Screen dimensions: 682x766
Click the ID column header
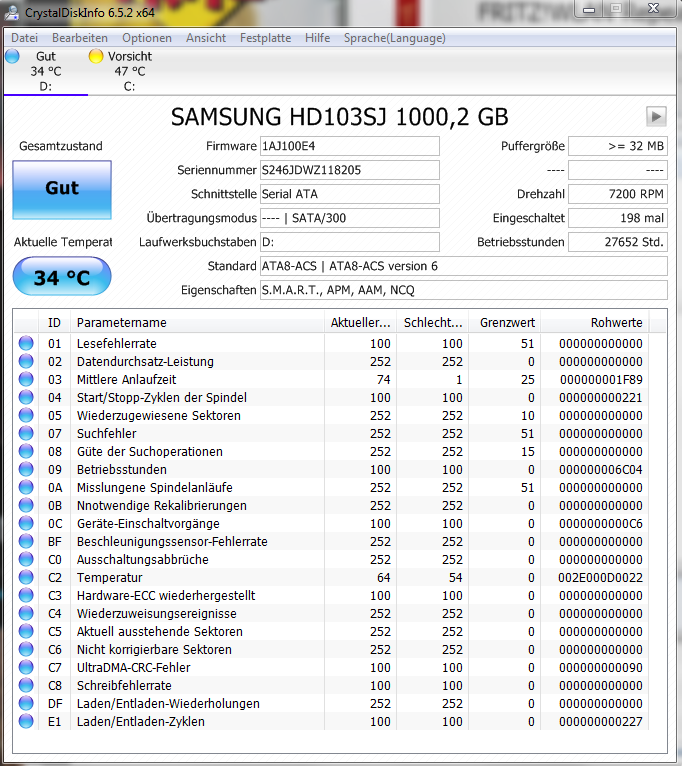tap(54, 322)
